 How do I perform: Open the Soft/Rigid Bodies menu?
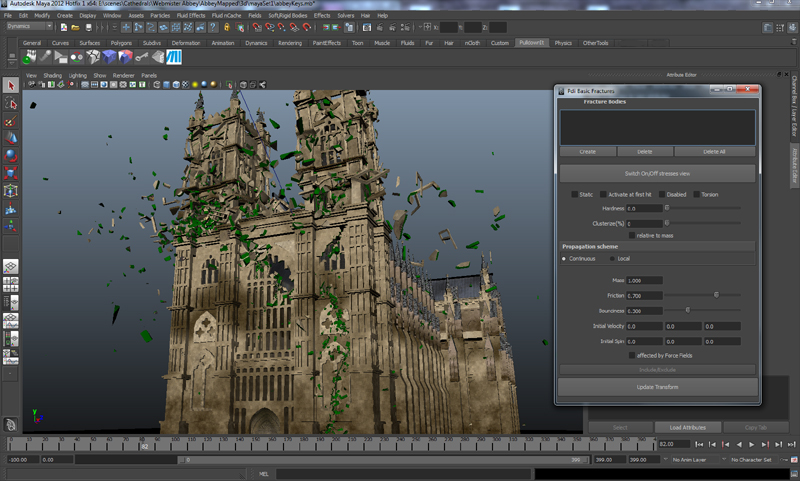pos(287,15)
